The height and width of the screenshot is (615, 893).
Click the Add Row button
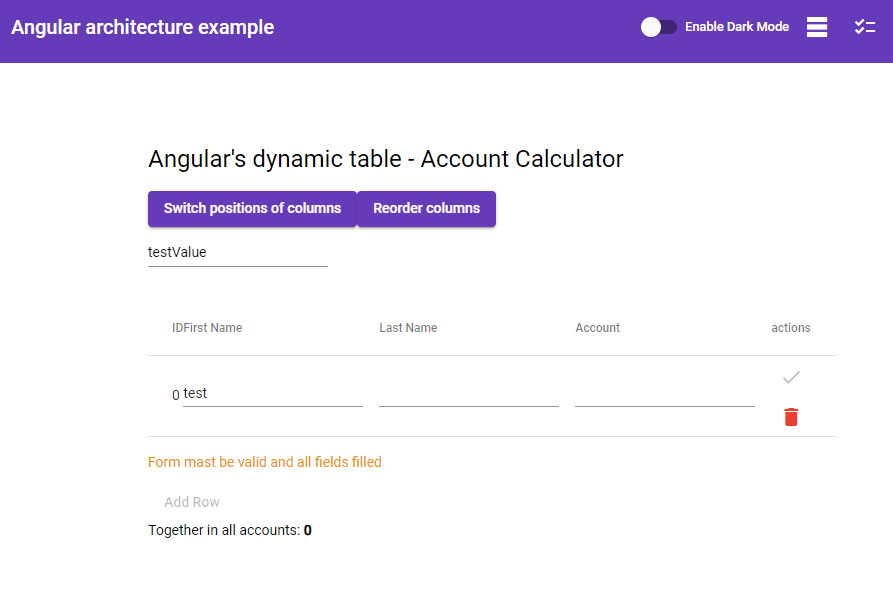pyautogui.click(x=191, y=502)
